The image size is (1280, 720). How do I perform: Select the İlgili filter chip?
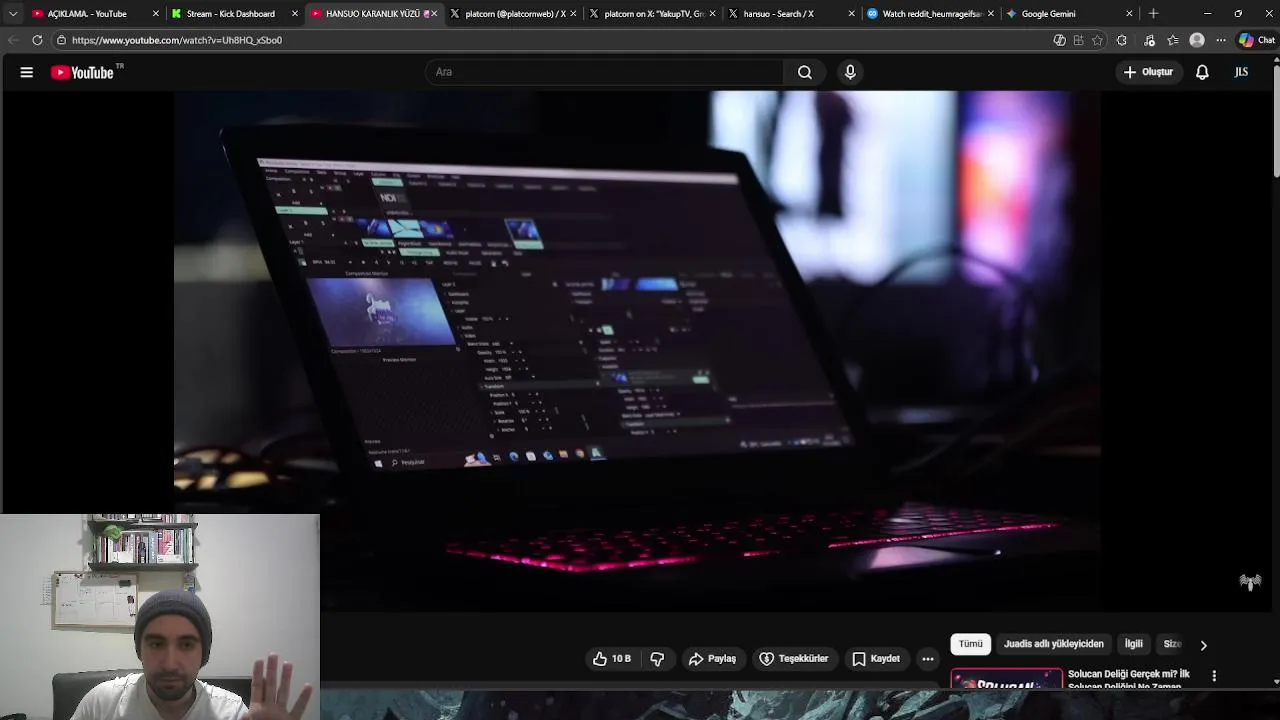point(1133,644)
